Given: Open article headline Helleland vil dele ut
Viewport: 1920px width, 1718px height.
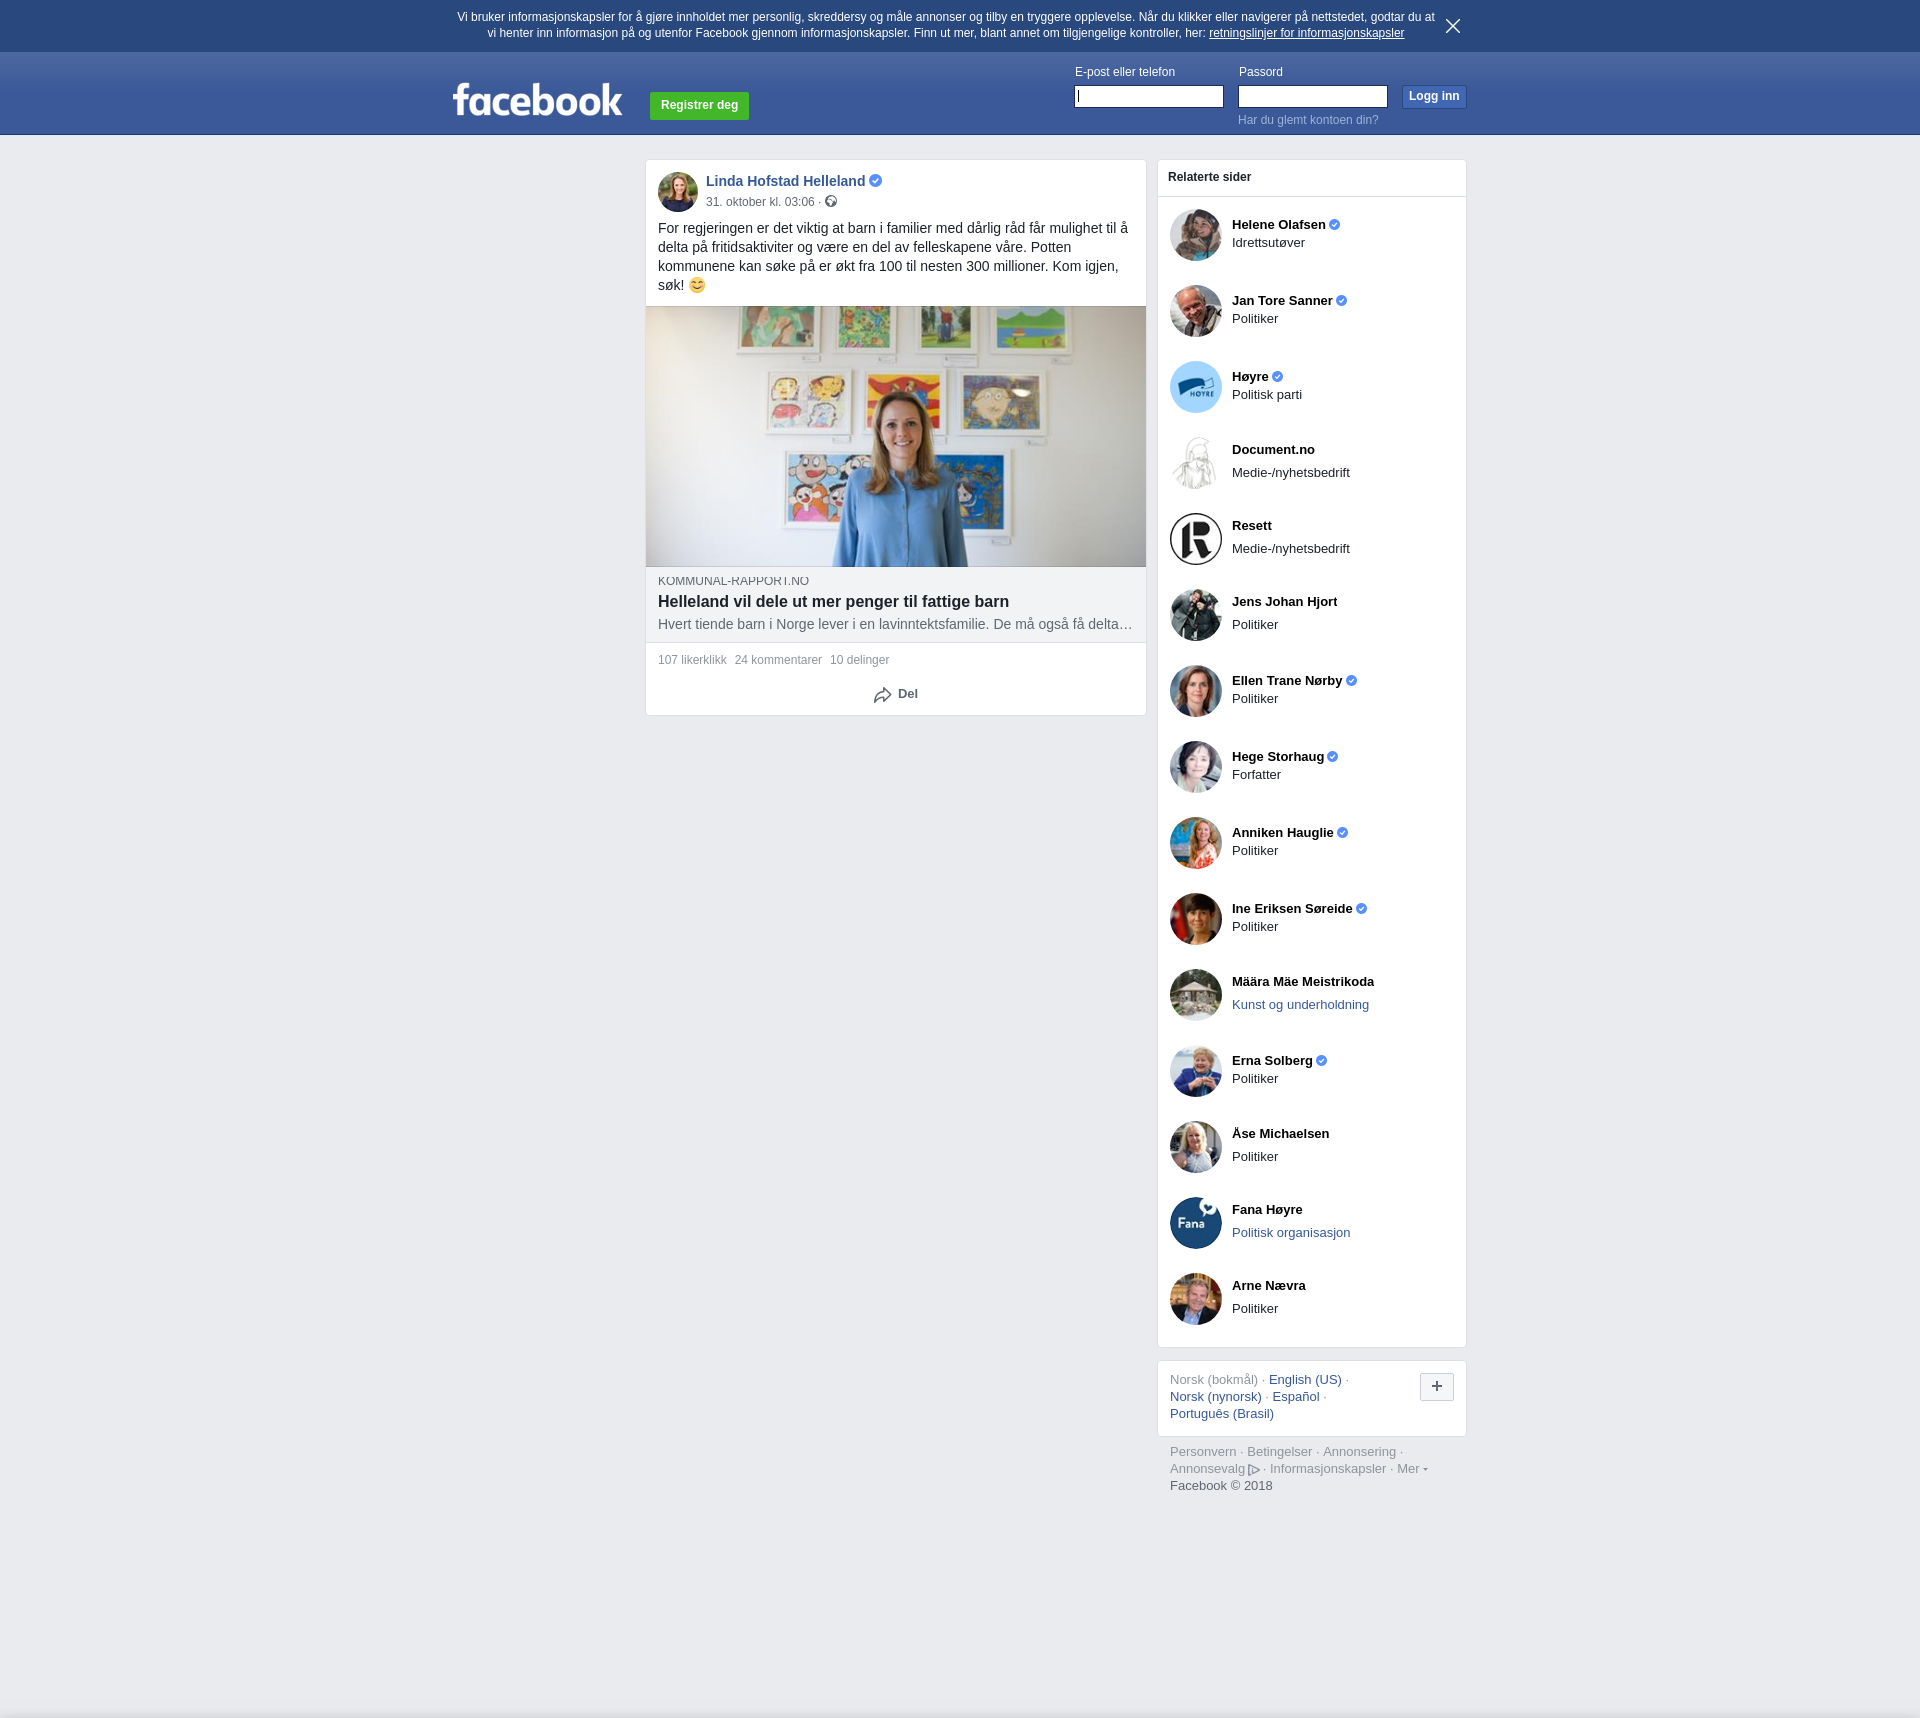Looking at the screenshot, I should pos(833,602).
